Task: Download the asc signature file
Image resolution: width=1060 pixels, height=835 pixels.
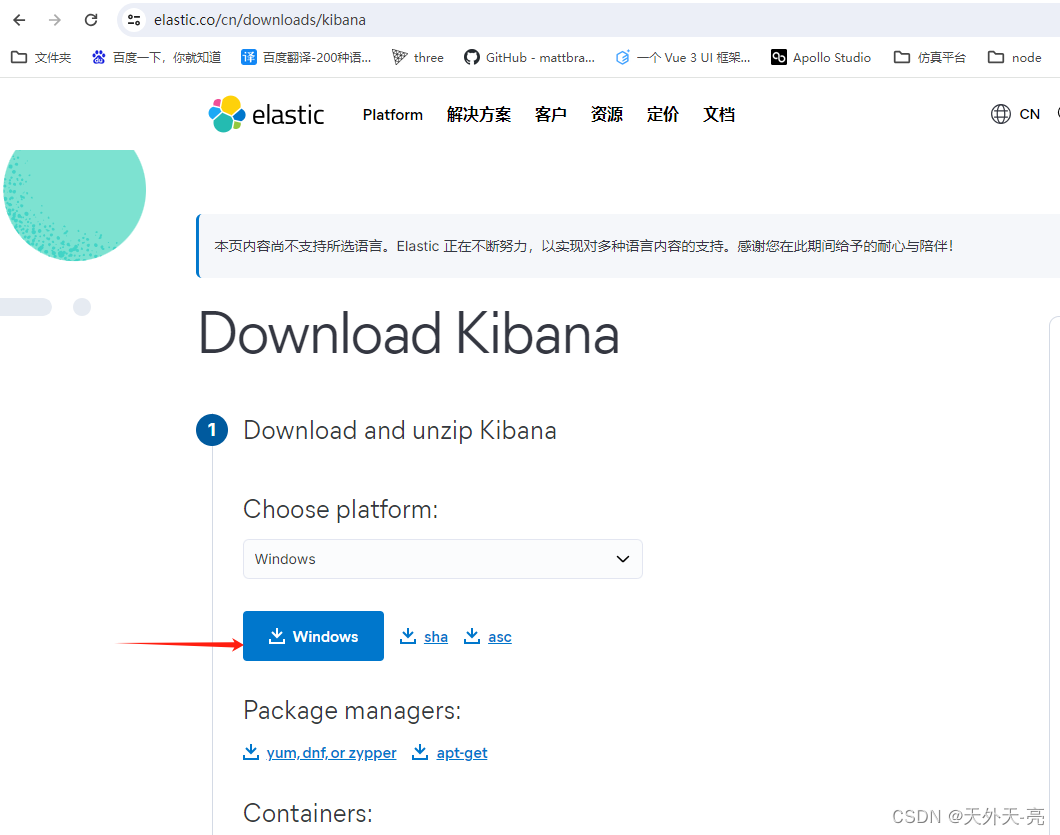Action: 487,636
